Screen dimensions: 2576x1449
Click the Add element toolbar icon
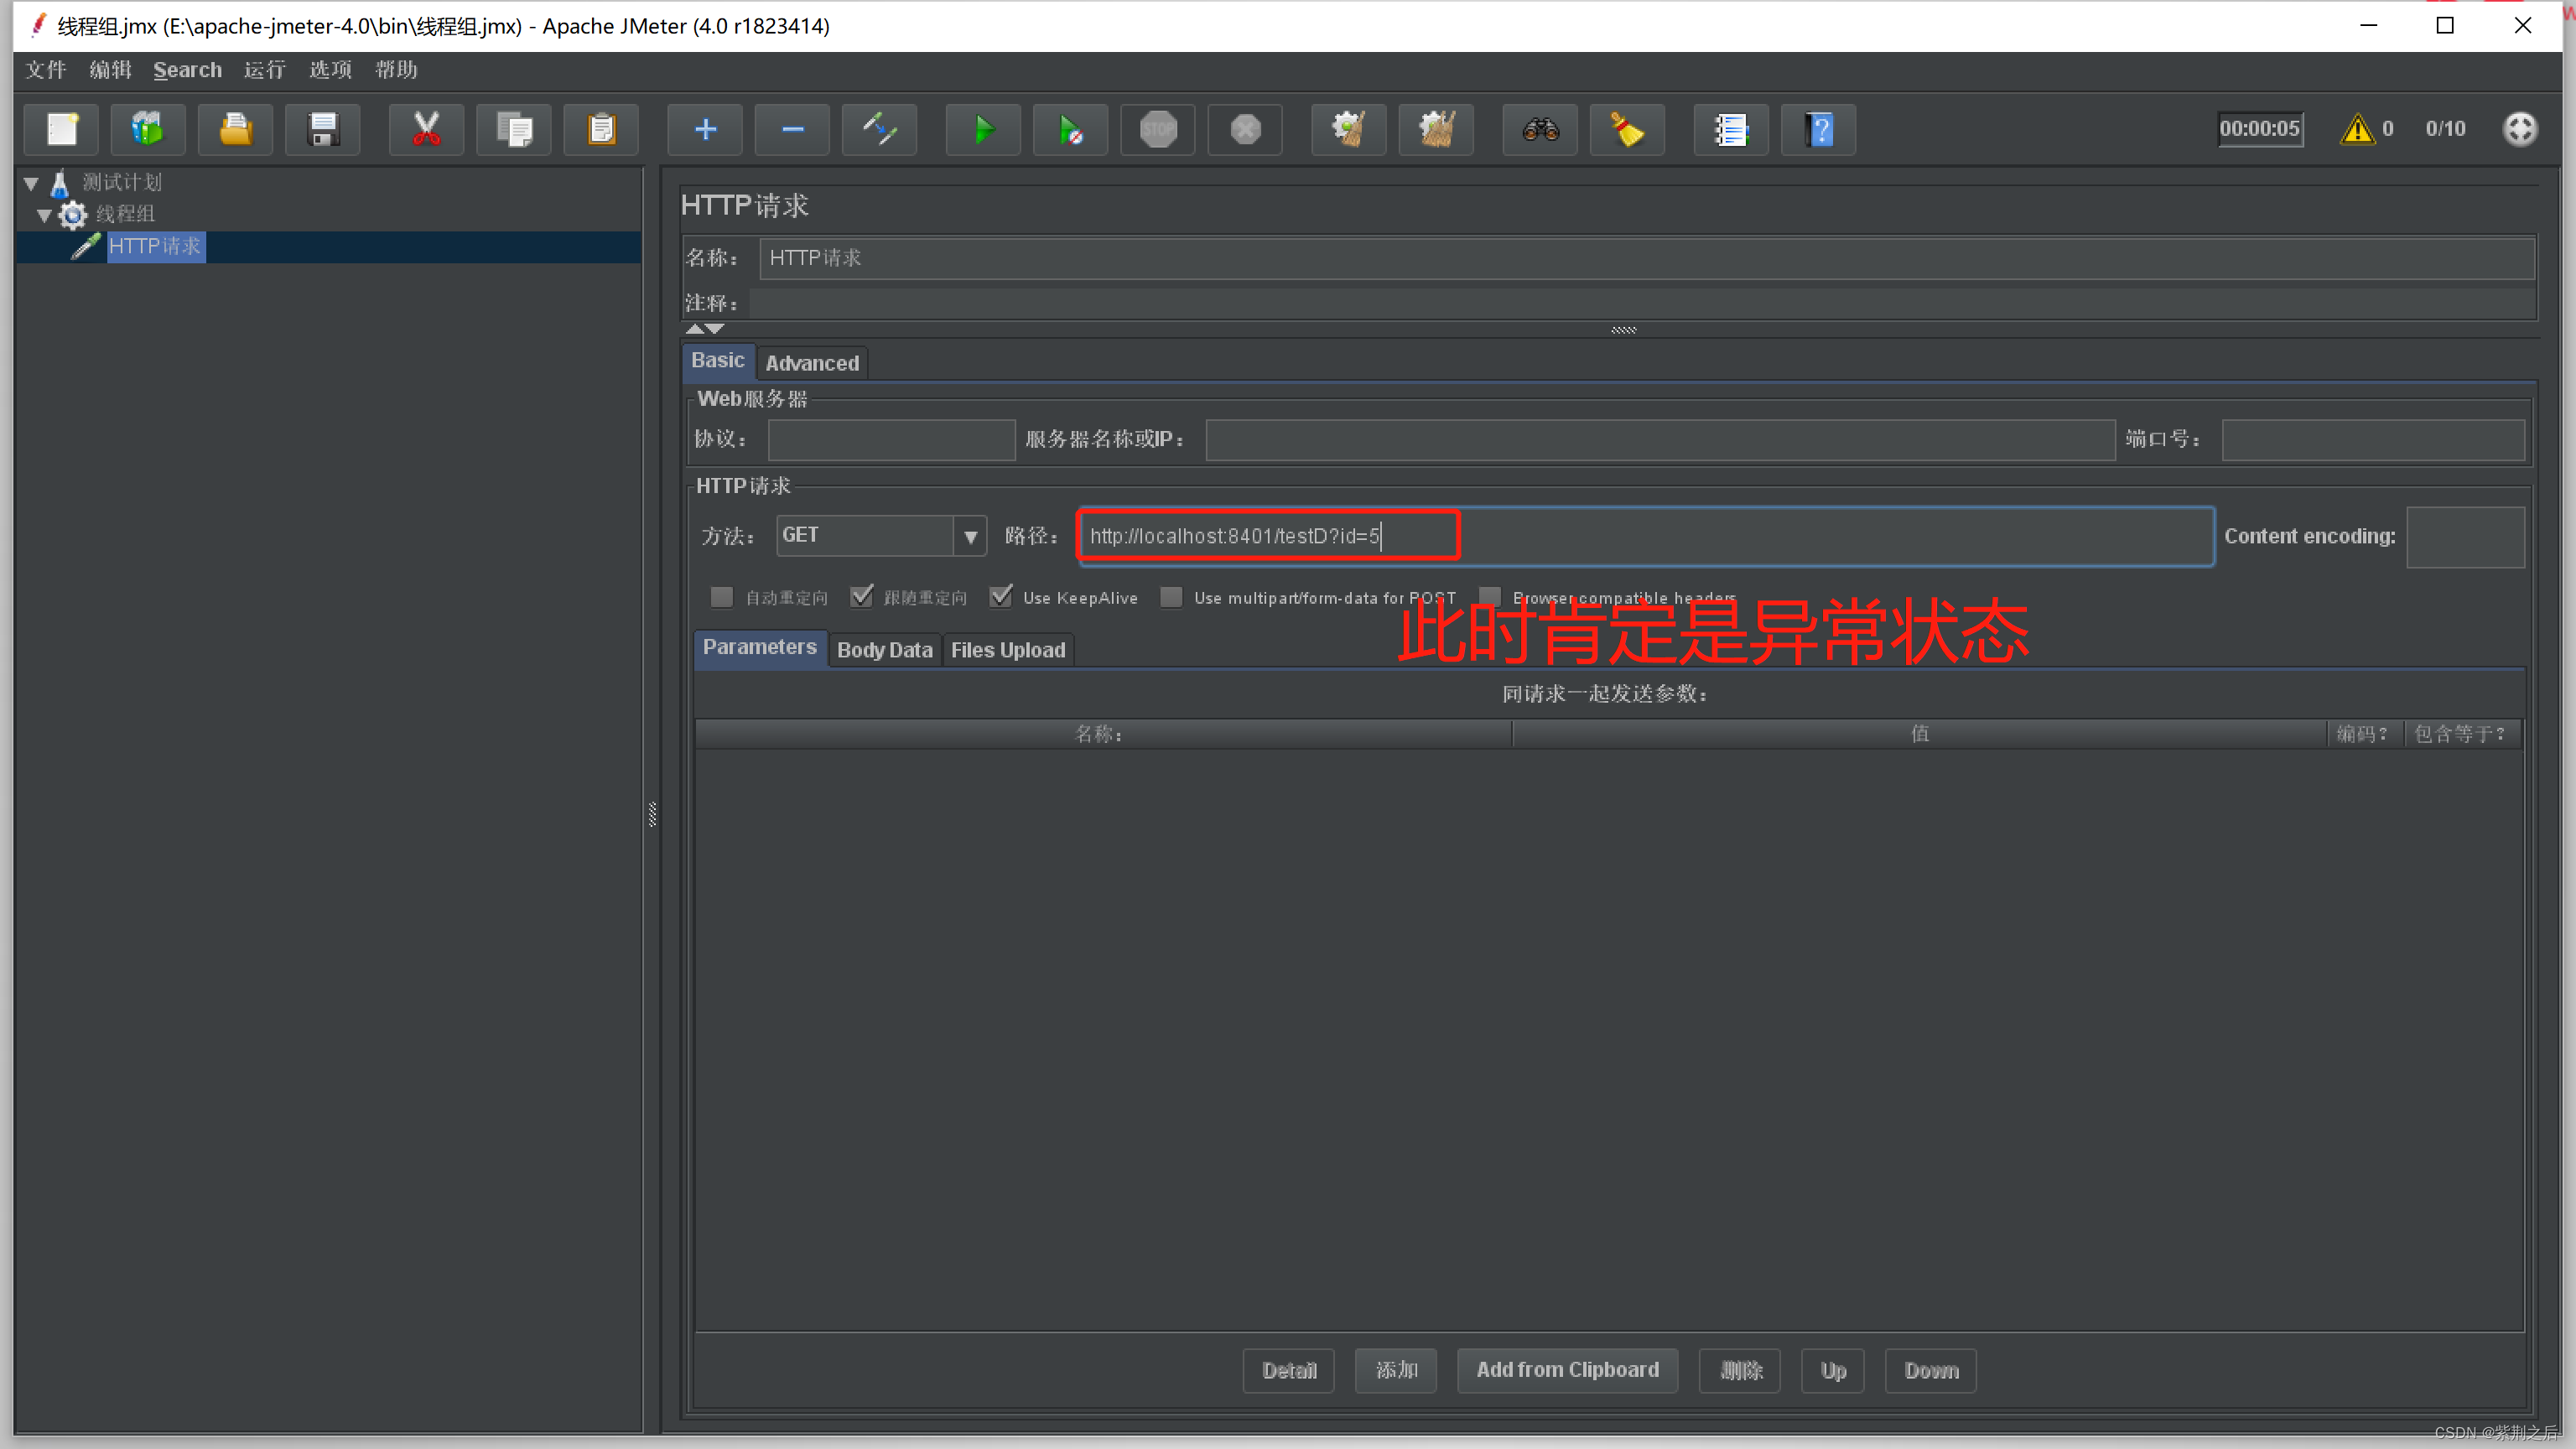(703, 129)
